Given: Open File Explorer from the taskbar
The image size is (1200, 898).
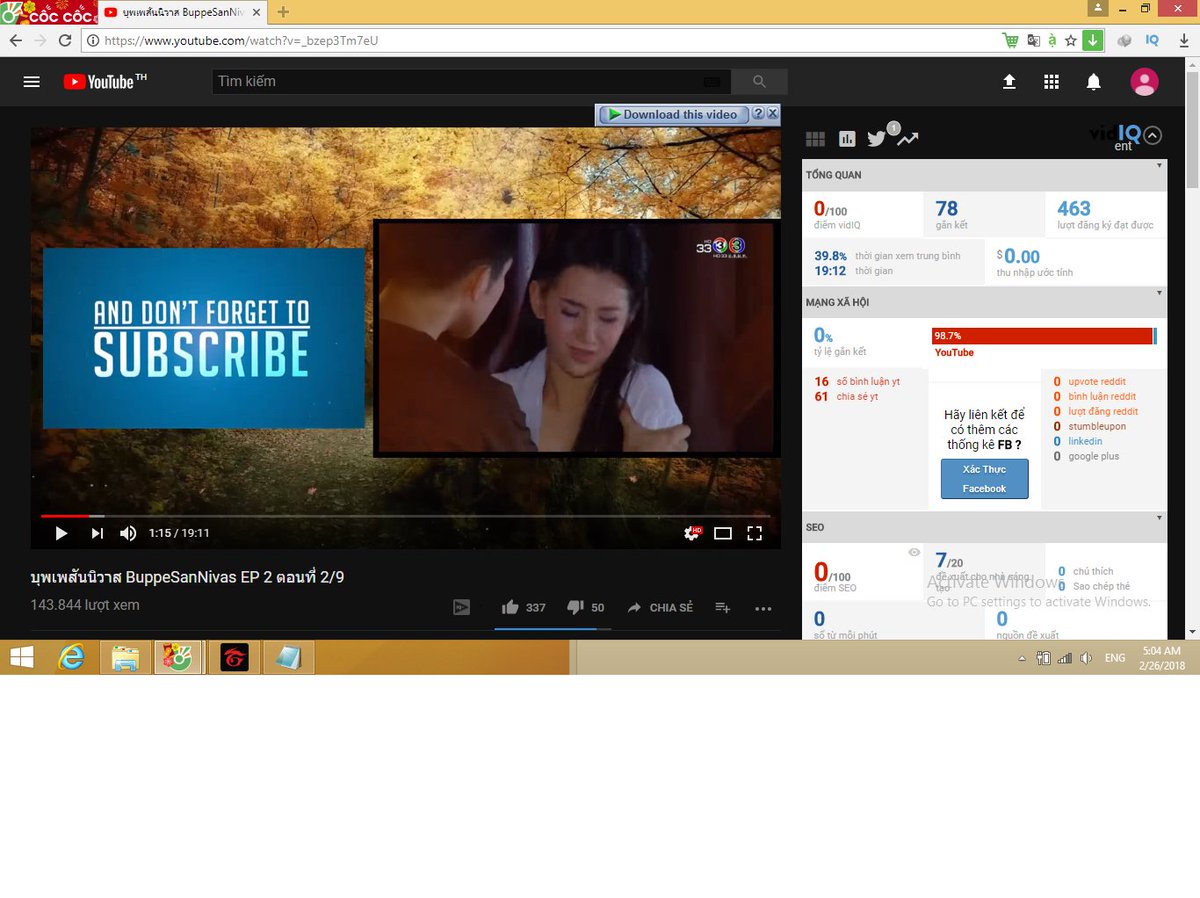Looking at the screenshot, I should 125,657.
